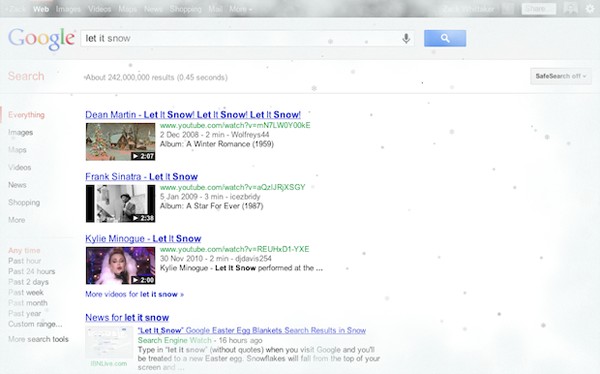
Task: Select Shopping filter in left sidebar
Action: 24,203
